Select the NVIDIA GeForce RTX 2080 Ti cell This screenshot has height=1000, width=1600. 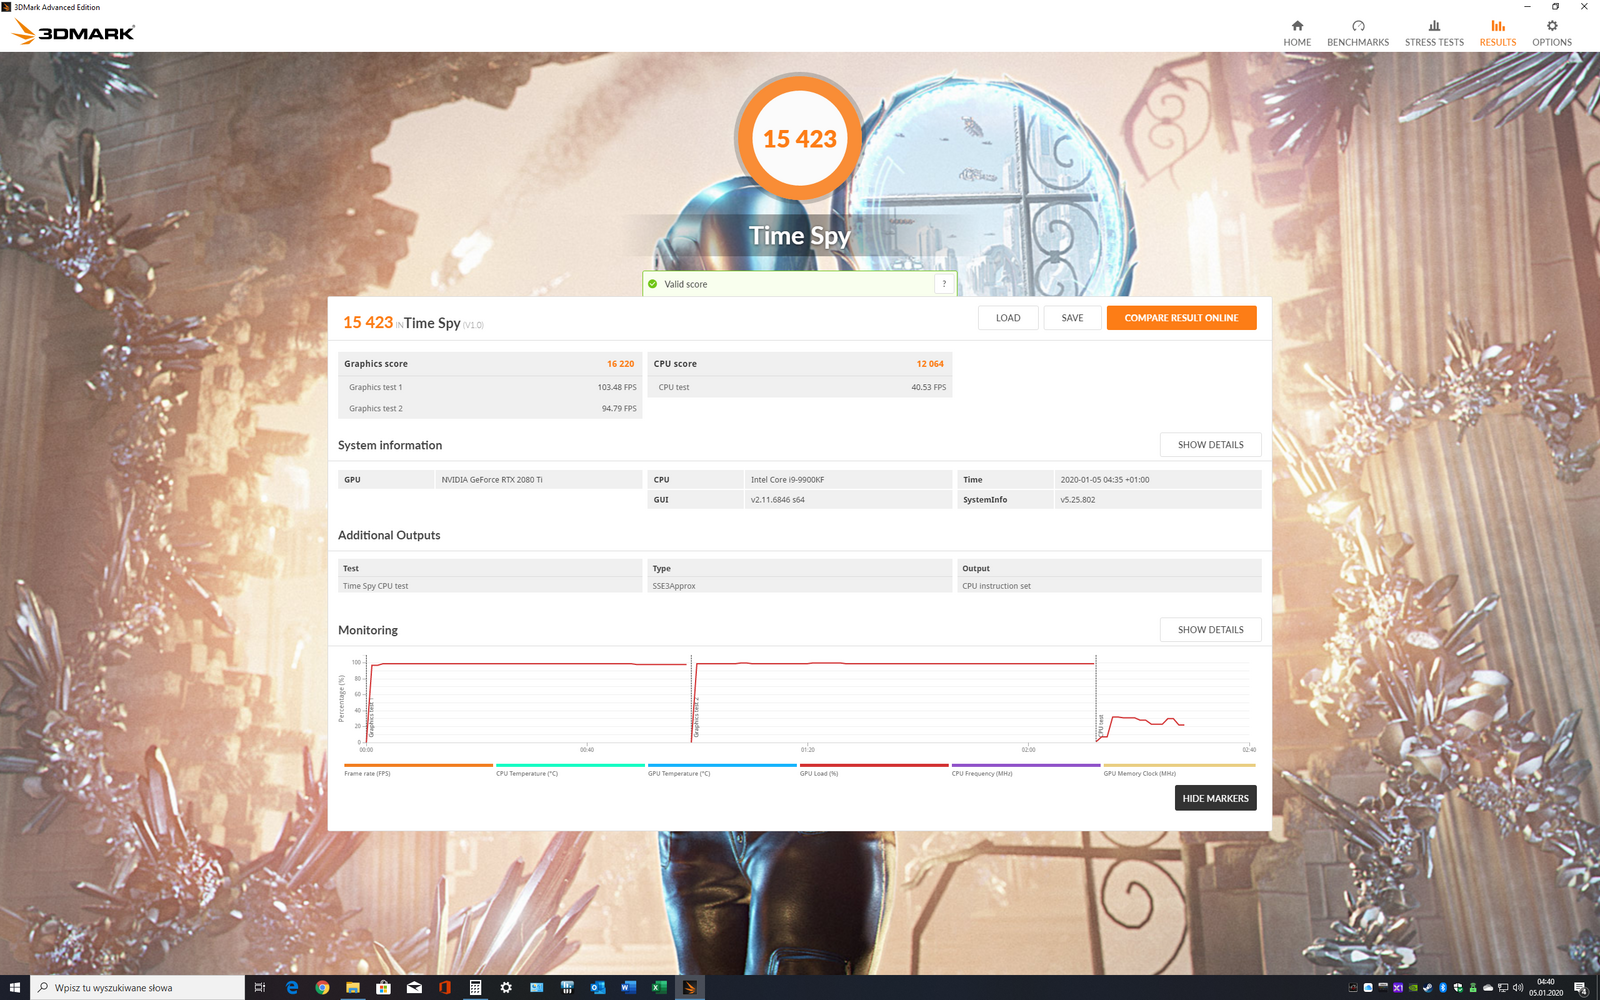pyautogui.click(x=539, y=480)
